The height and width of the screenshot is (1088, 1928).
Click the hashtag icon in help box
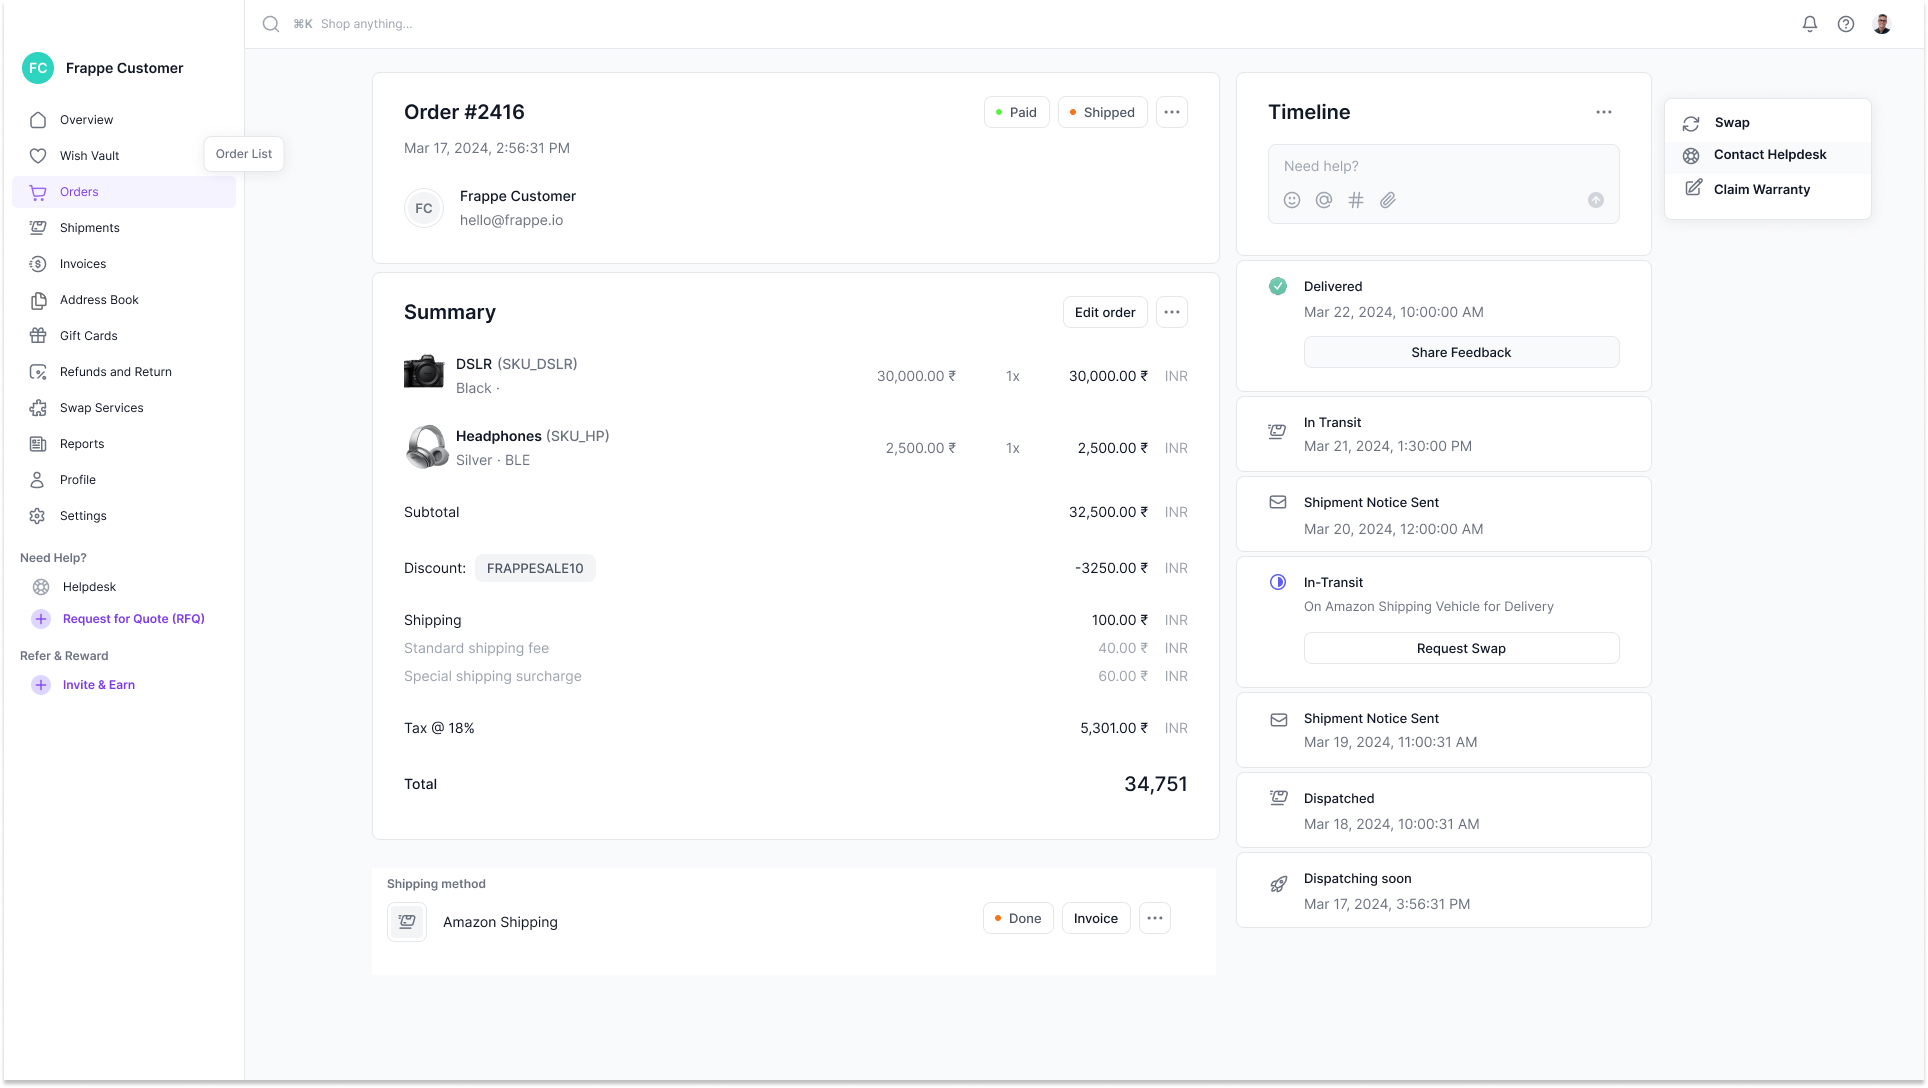1356,200
